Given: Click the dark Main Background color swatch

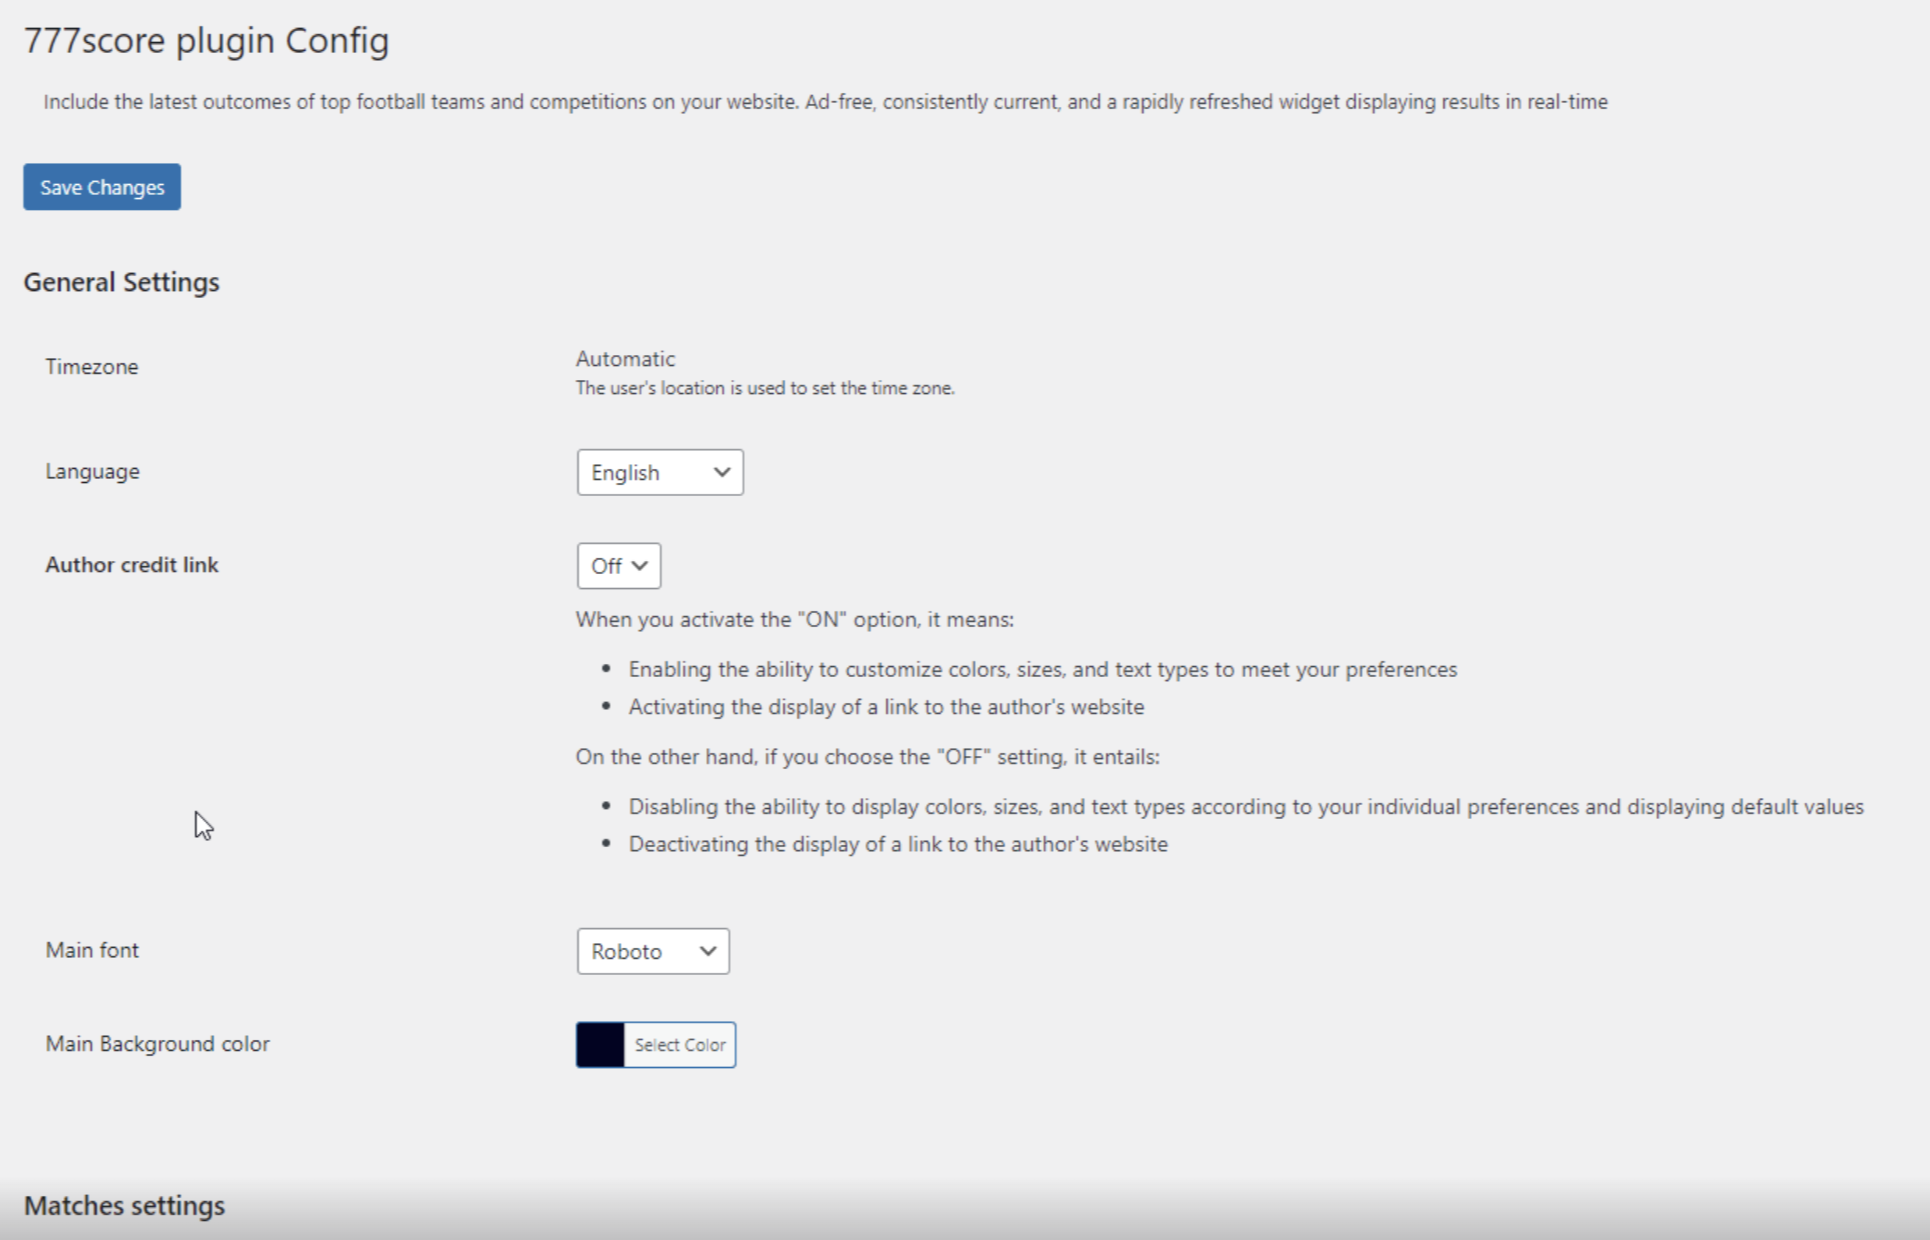Looking at the screenshot, I should [x=600, y=1045].
